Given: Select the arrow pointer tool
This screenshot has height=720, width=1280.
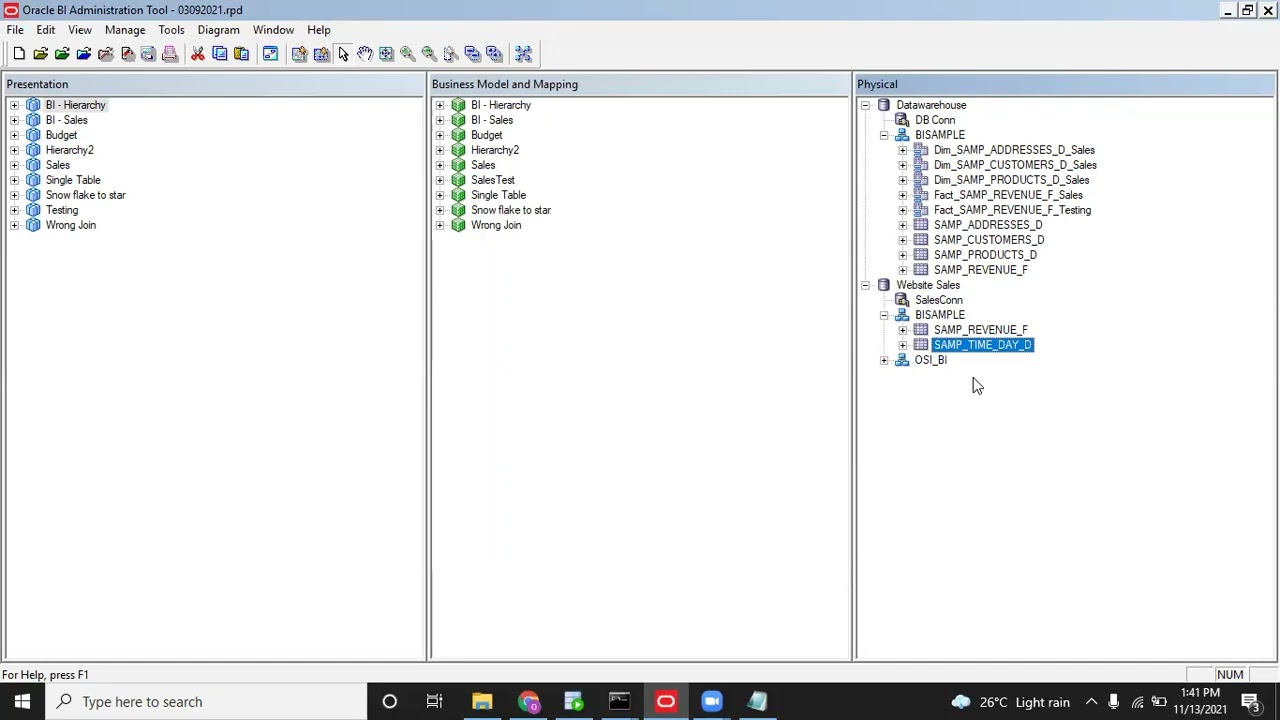Looking at the screenshot, I should point(344,54).
